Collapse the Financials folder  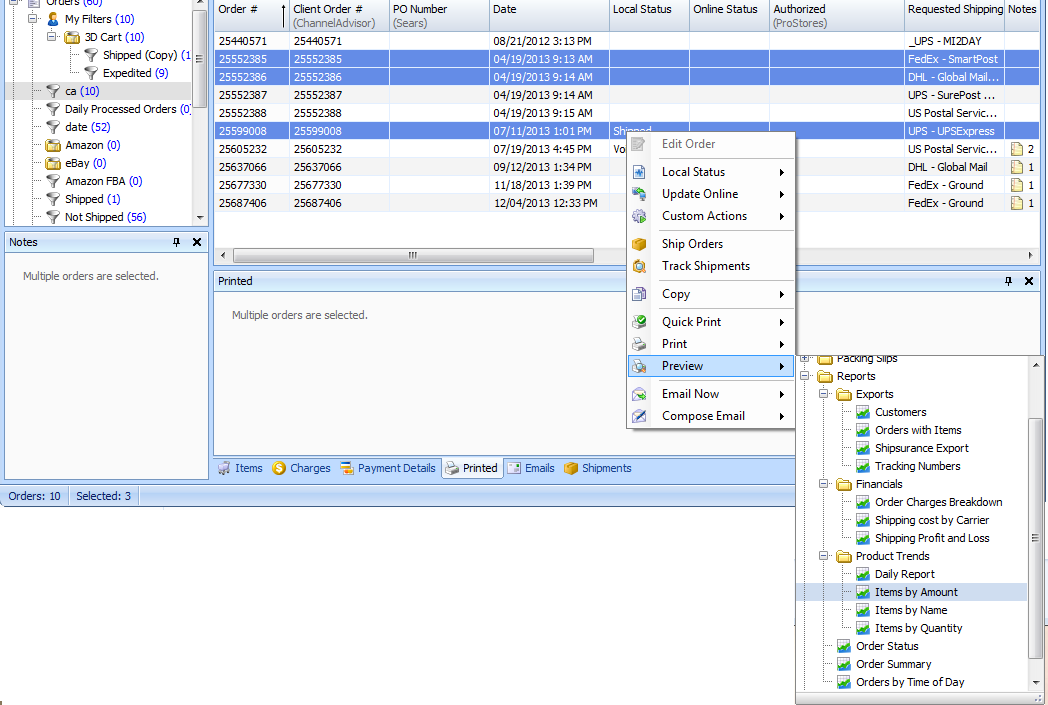824,484
